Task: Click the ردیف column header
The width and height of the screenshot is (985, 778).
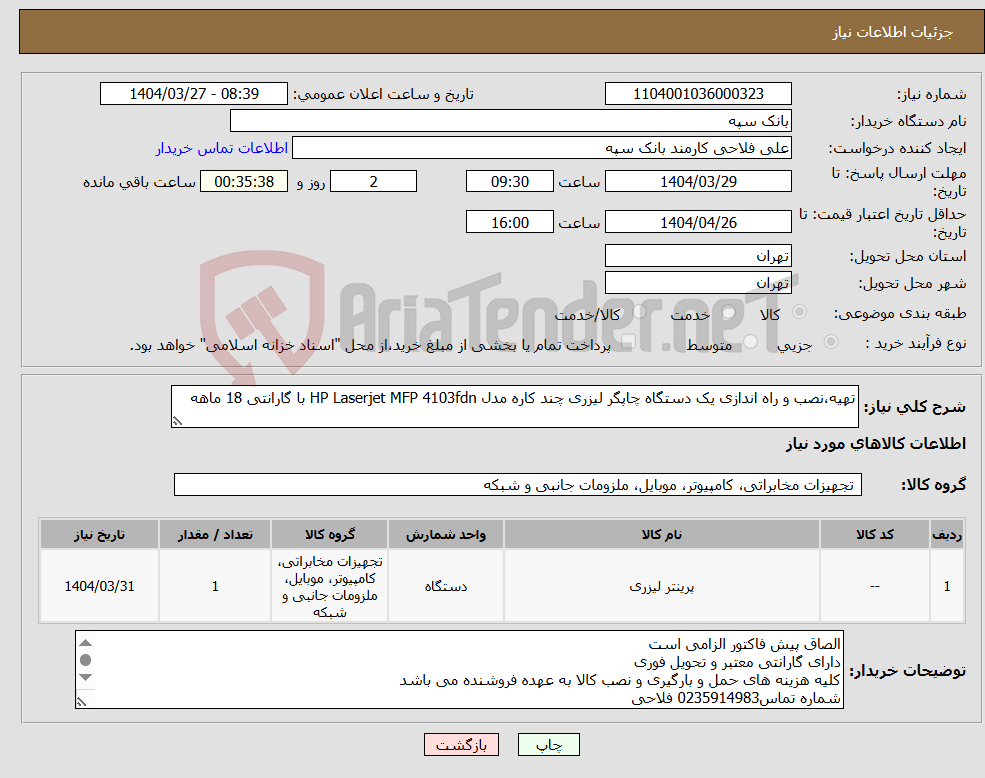Action: point(947,534)
